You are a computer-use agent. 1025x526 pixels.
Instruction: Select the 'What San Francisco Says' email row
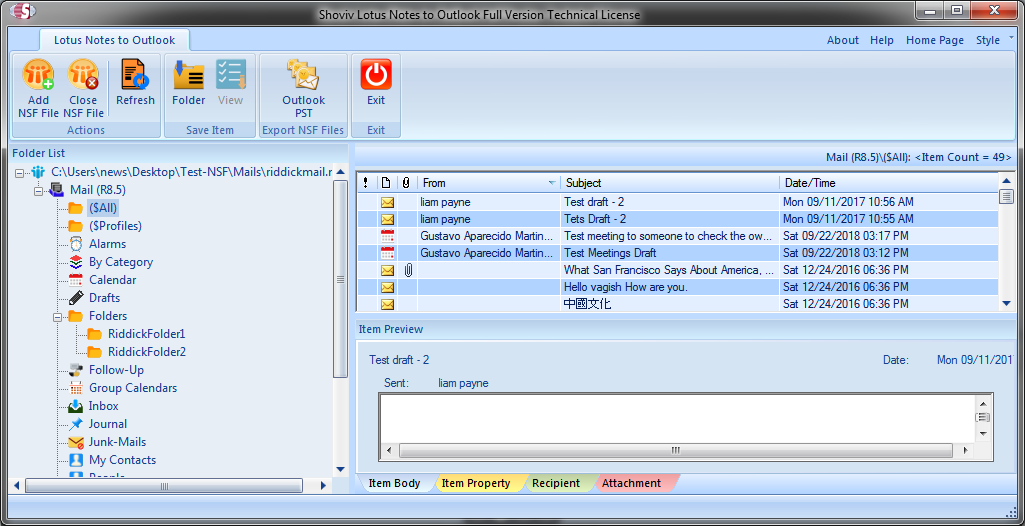coord(678,270)
